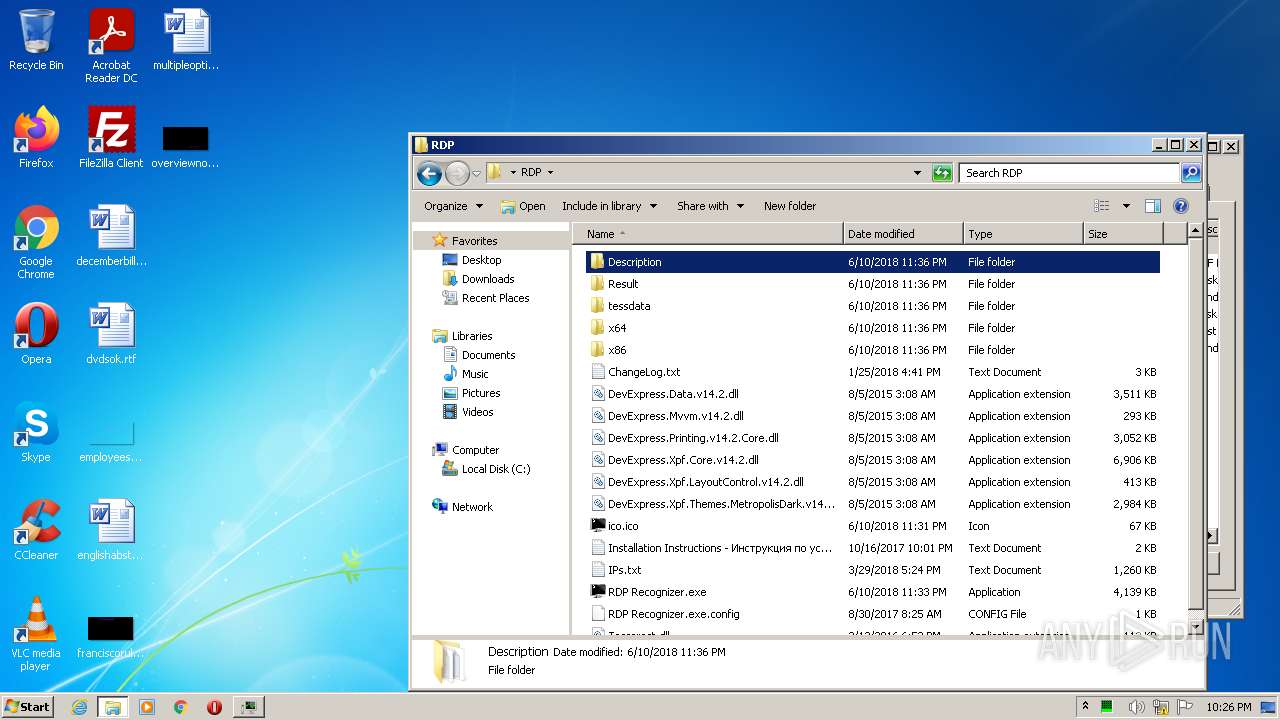
Task: Open the Recycle Bin desktop icon
Action: tap(36, 40)
